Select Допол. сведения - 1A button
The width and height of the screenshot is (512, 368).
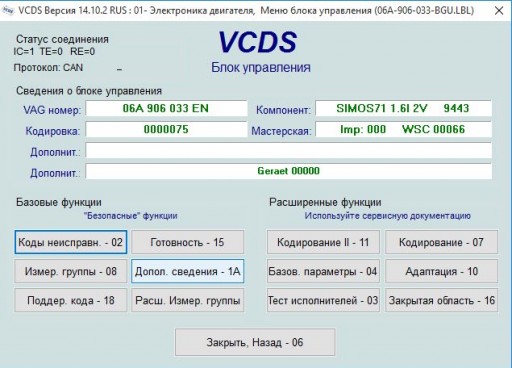tap(188, 271)
